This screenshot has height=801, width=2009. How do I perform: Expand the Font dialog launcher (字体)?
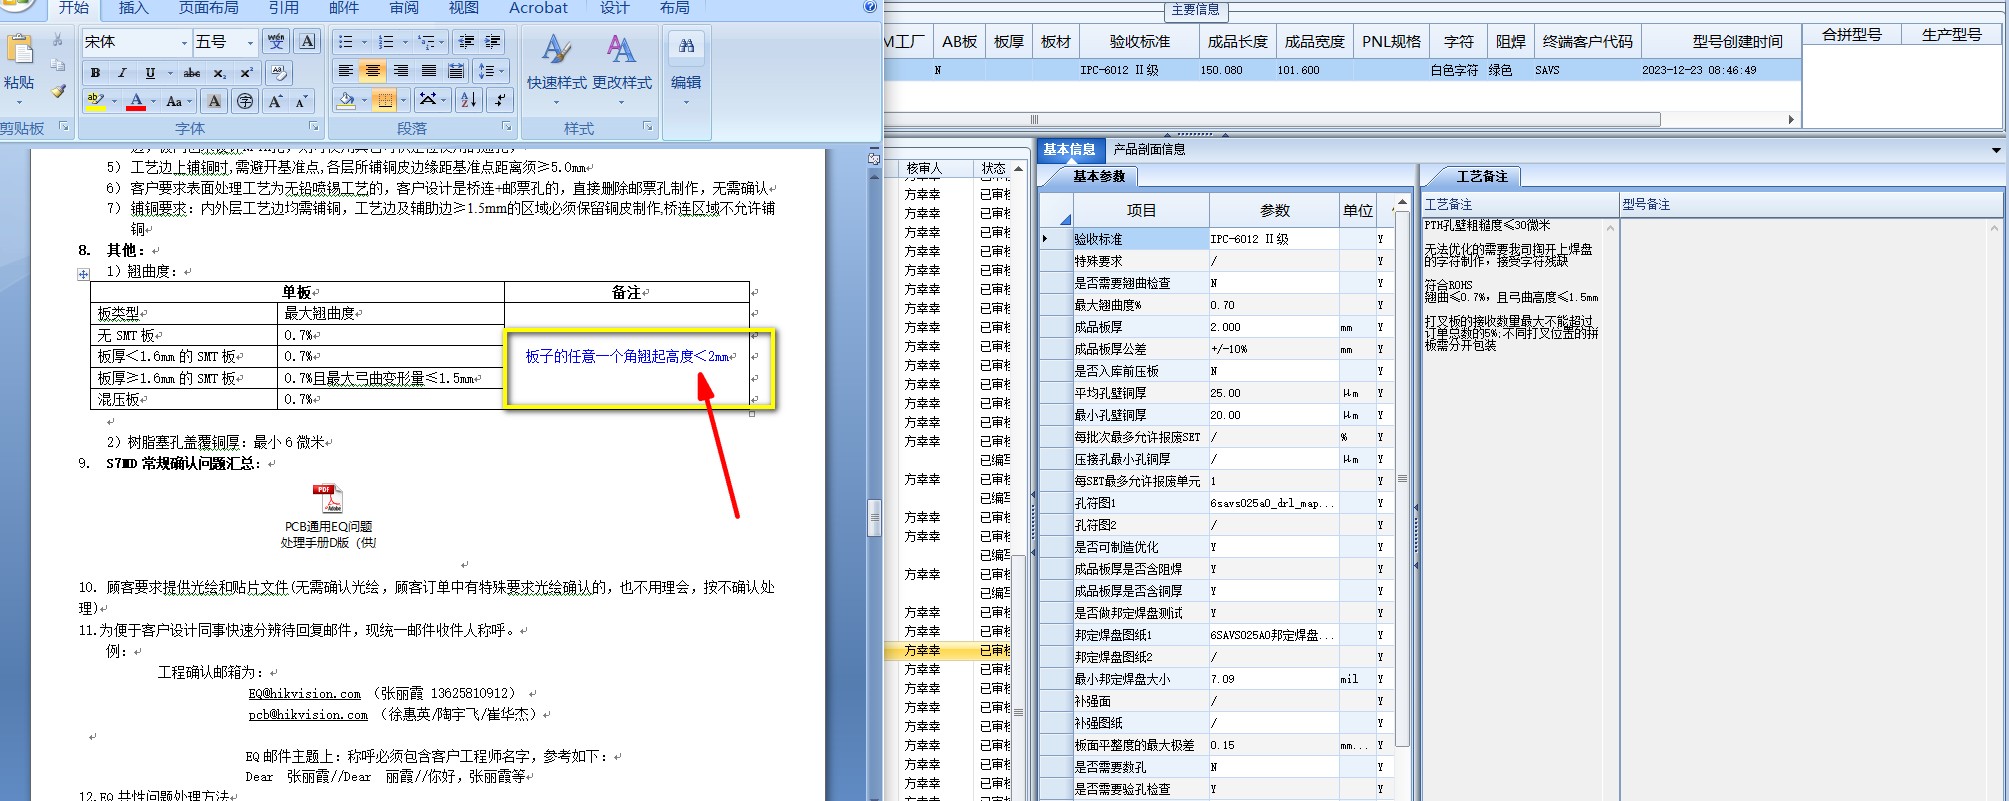(313, 127)
